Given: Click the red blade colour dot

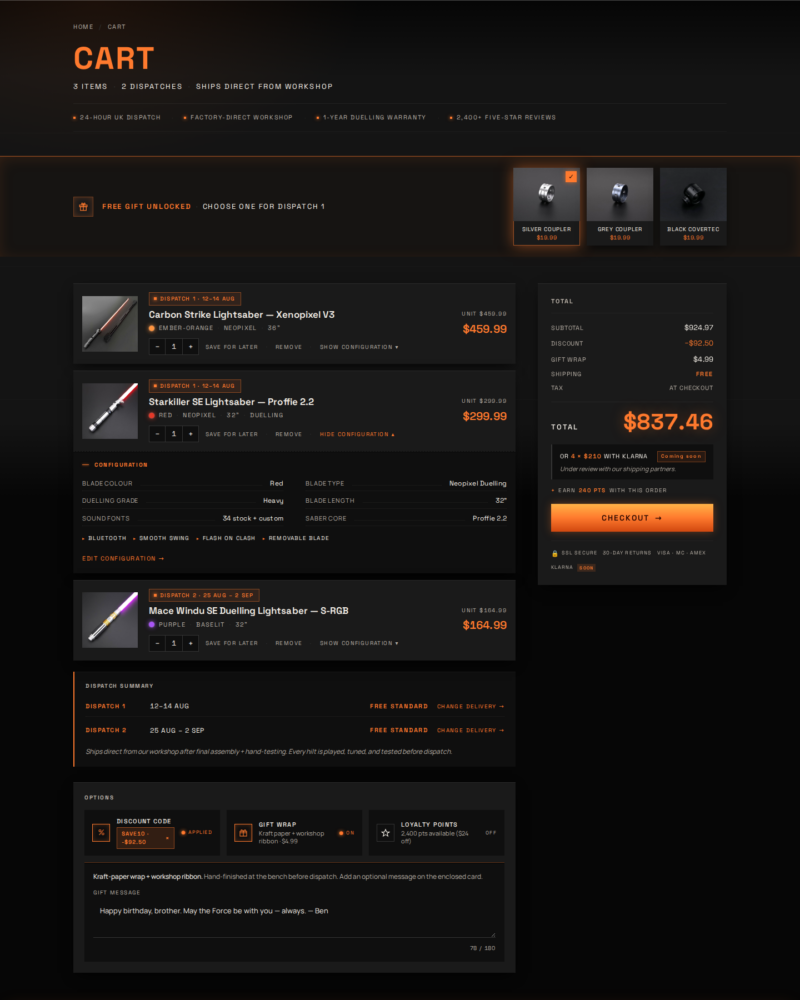Looking at the screenshot, I should [x=152, y=415].
